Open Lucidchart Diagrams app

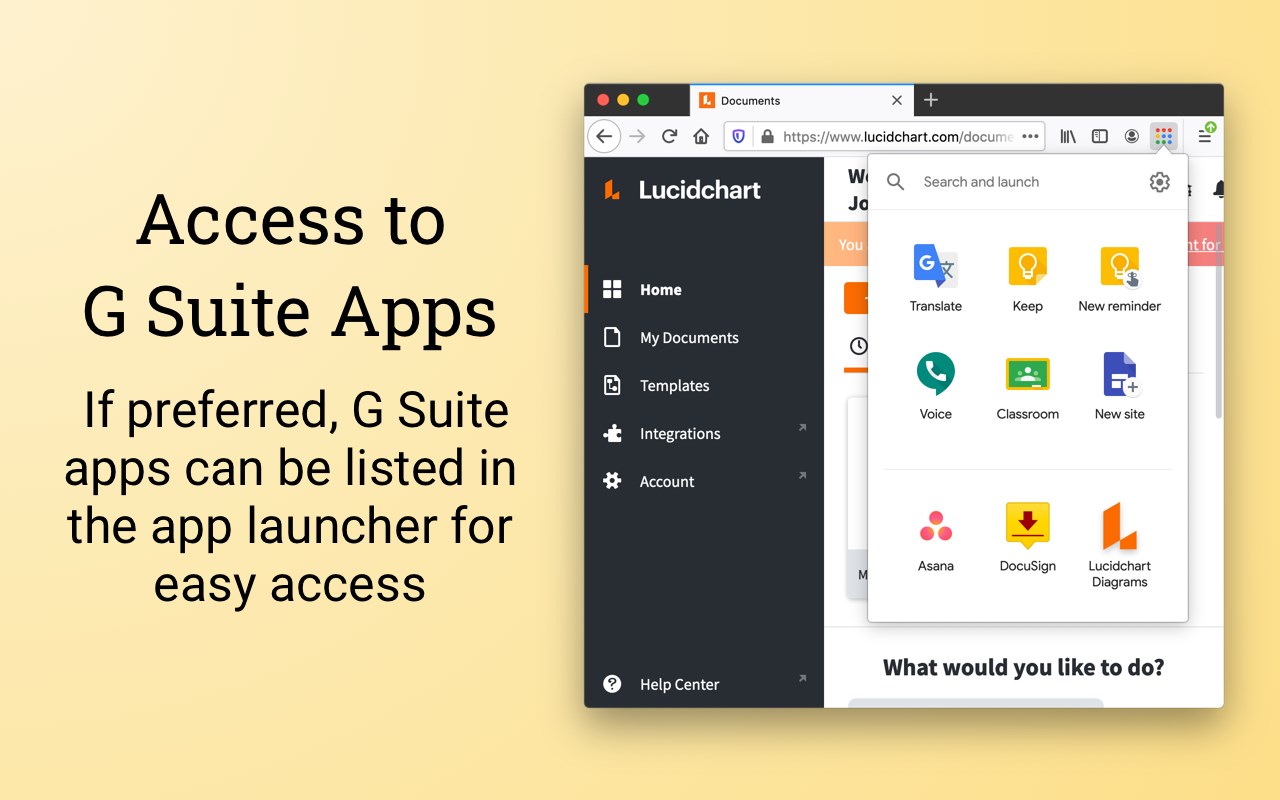1119,545
